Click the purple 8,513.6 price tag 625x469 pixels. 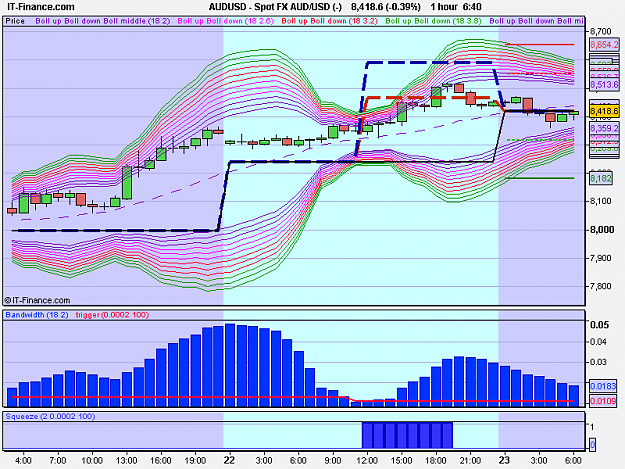(604, 84)
